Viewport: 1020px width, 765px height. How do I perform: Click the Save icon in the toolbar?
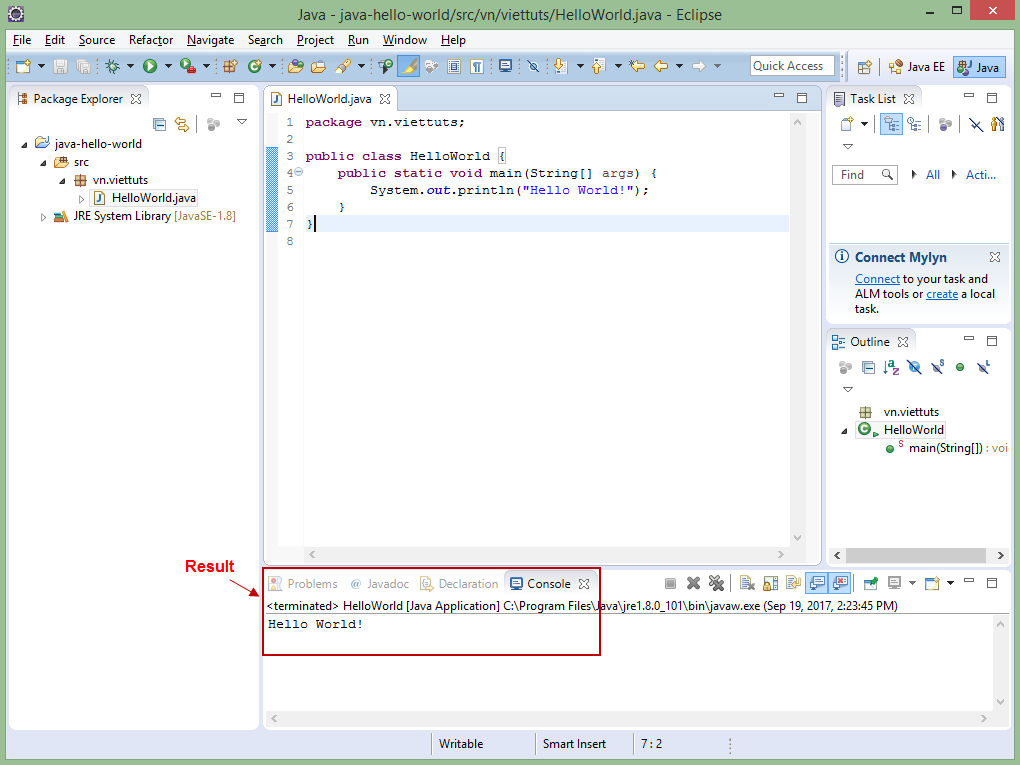tap(60, 66)
